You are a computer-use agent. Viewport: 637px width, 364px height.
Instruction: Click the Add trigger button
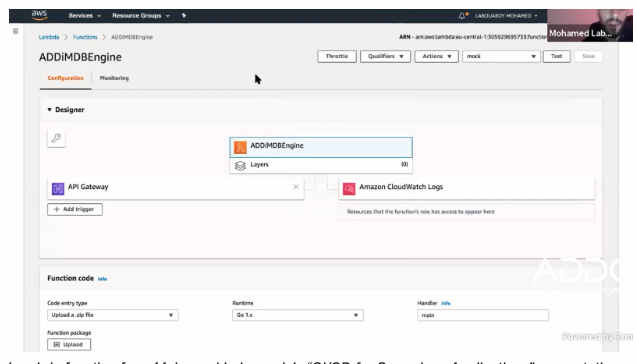point(75,209)
